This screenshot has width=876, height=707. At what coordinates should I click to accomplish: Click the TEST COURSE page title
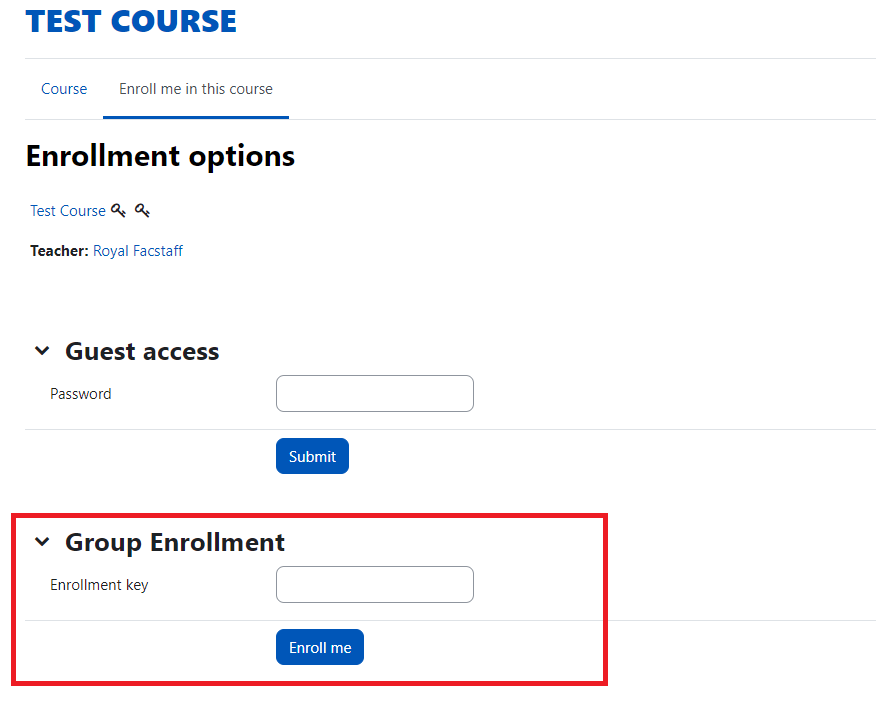pyautogui.click(x=131, y=21)
